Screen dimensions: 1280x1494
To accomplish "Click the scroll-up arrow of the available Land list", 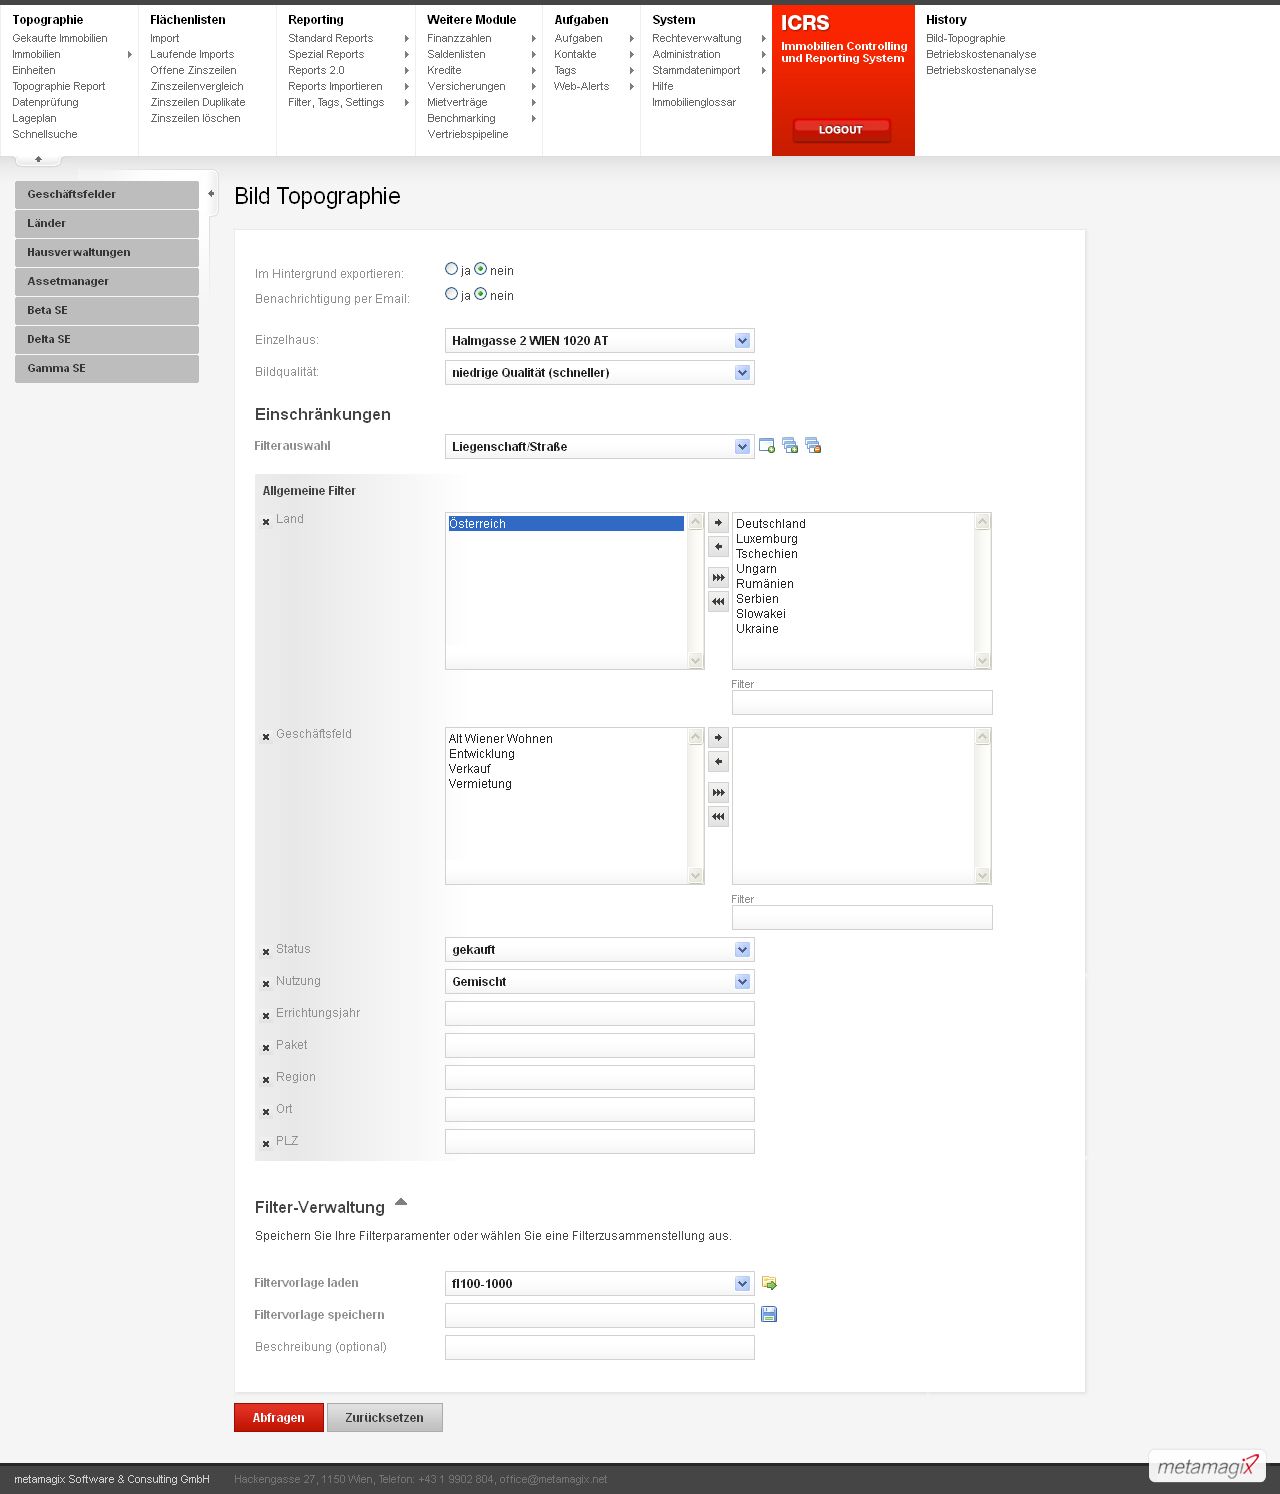I will [983, 522].
